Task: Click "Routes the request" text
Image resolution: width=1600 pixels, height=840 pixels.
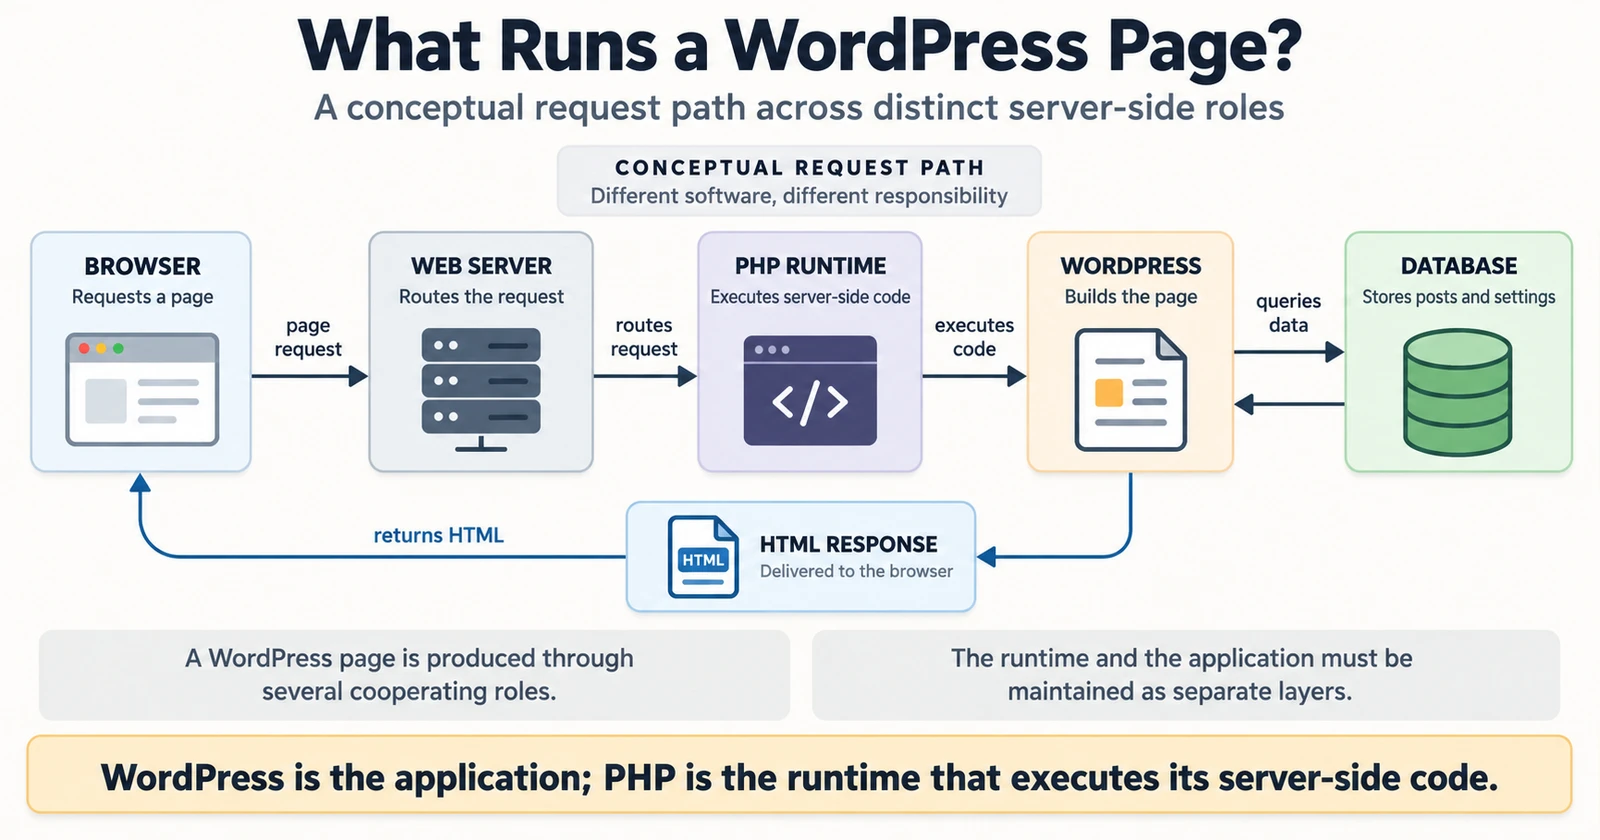Action: tap(481, 297)
